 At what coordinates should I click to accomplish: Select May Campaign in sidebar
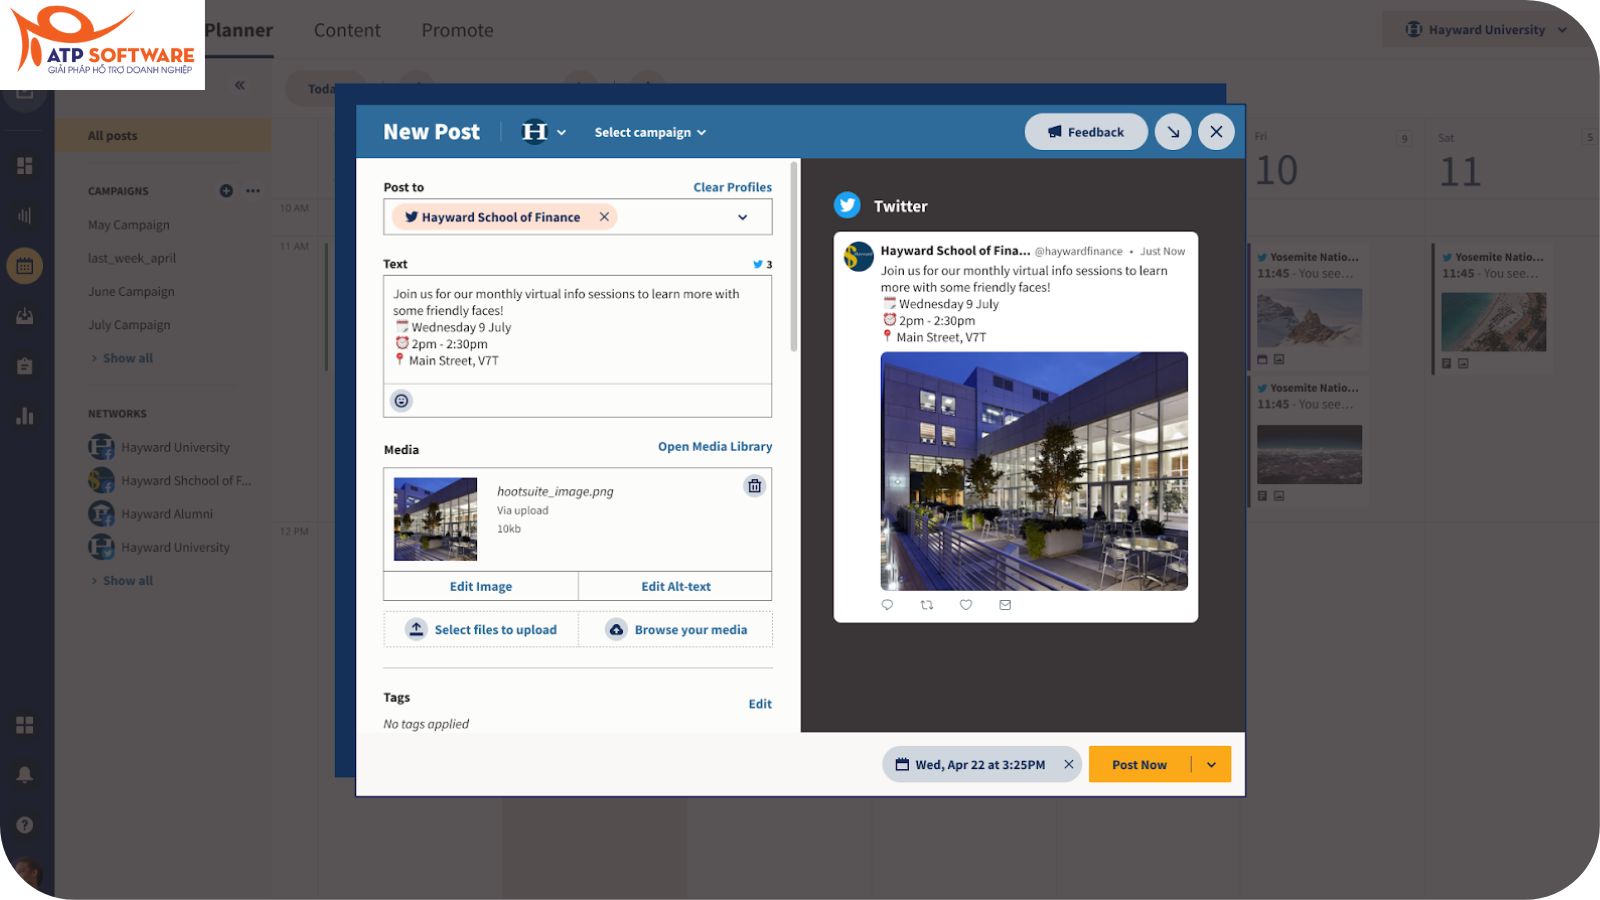129,225
